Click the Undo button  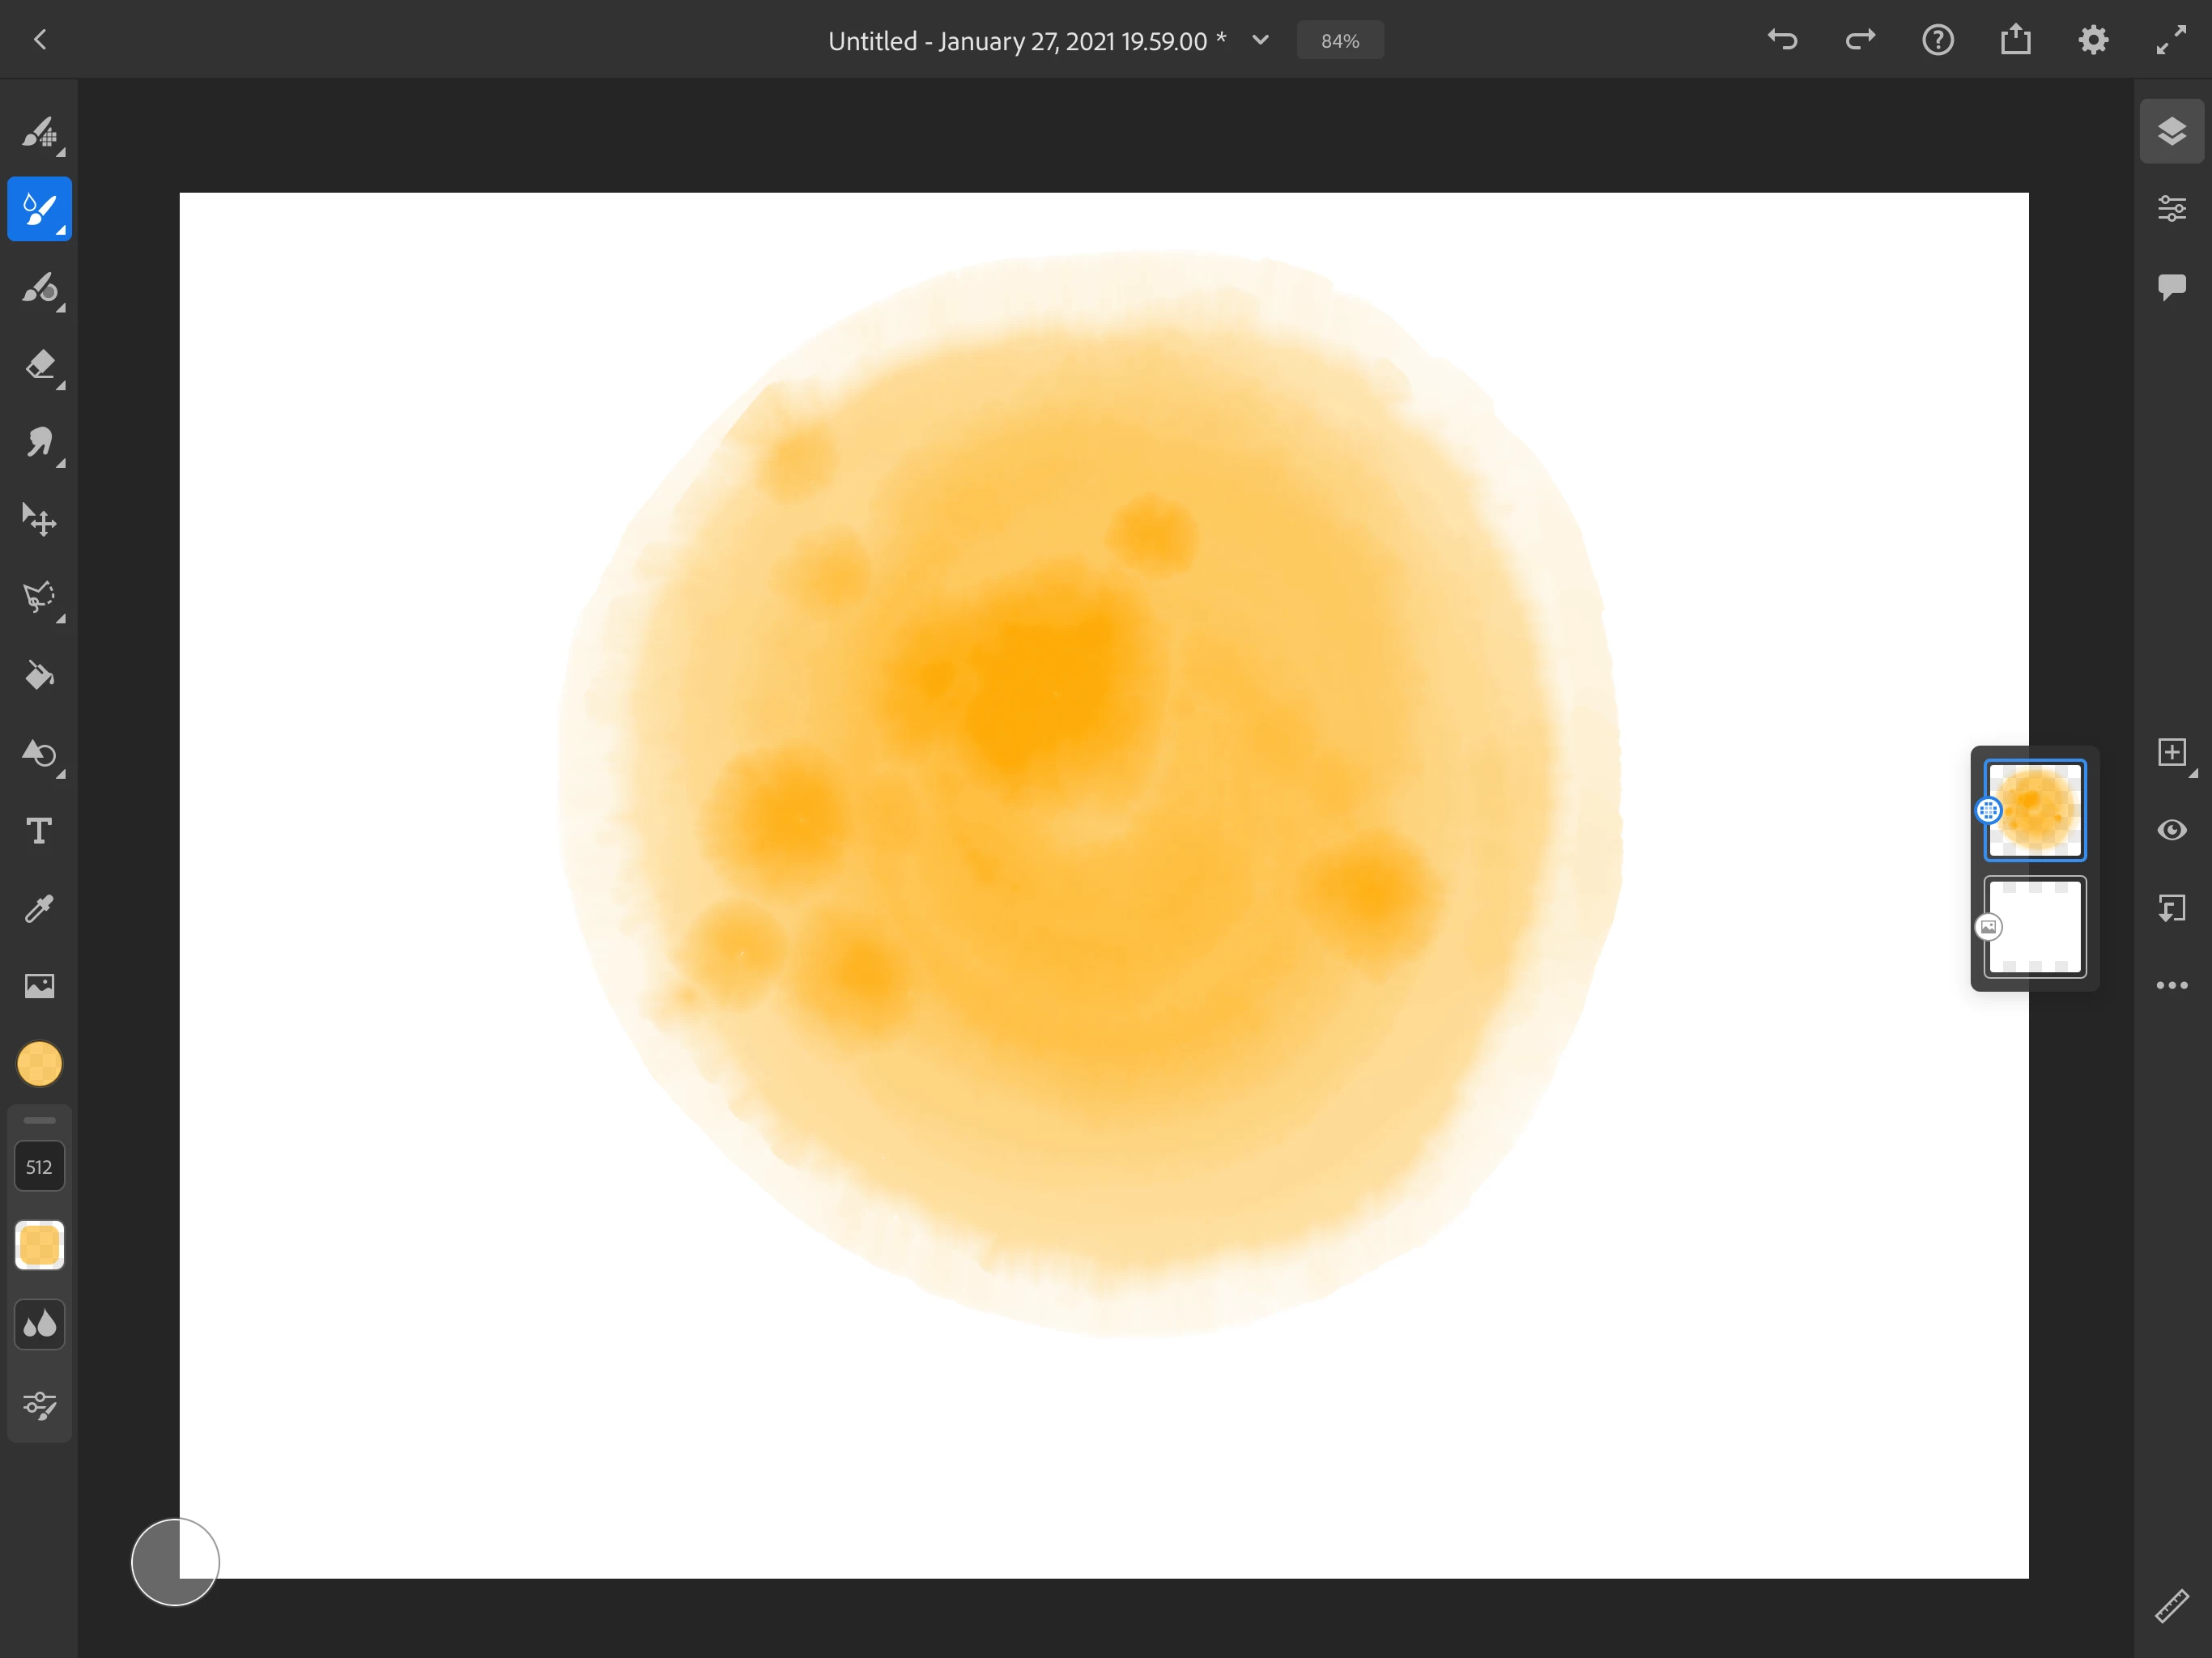(x=1782, y=40)
